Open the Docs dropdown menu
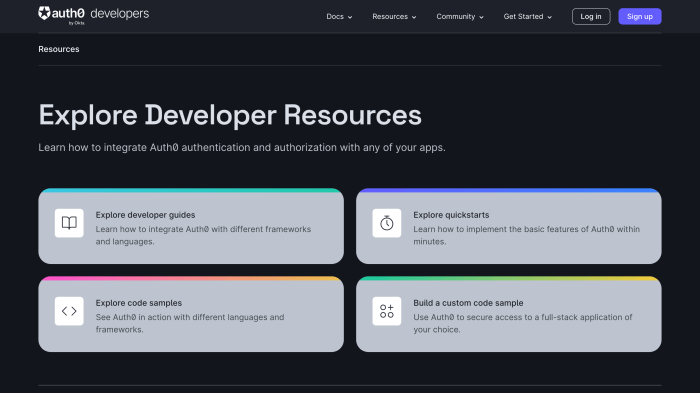The height and width of the screenshot is (393, 700). [339, 17]
